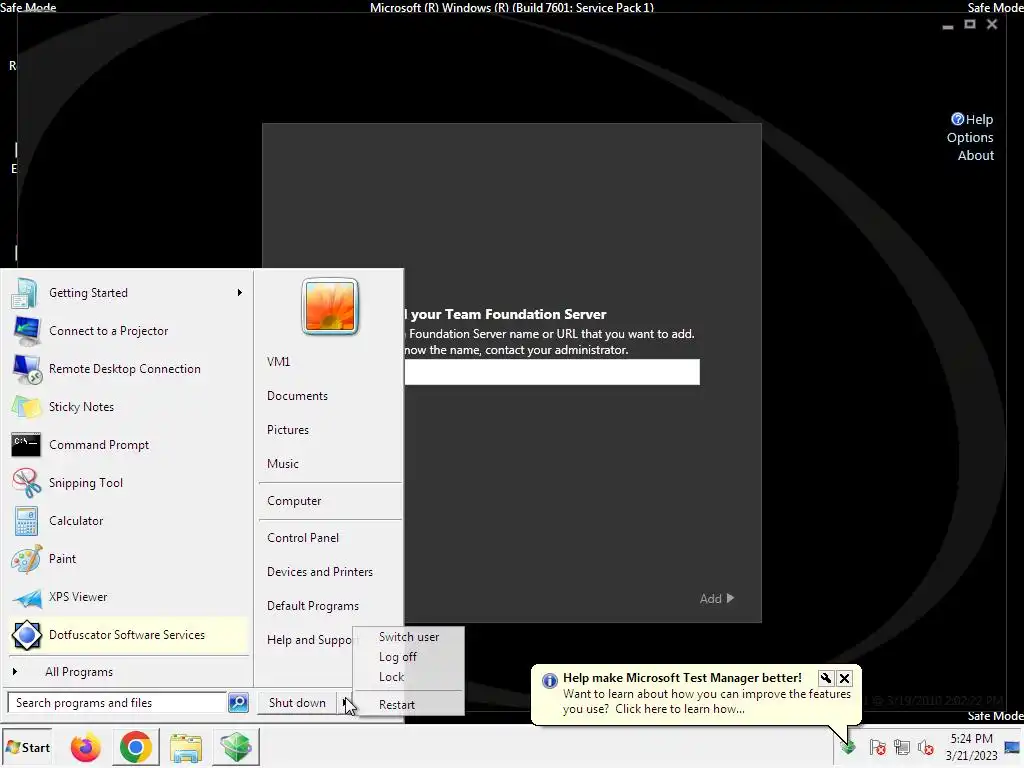Open Help and Support
Image resolution: width=1024 pixels, height=768 pixels.
tap(309, 640)
